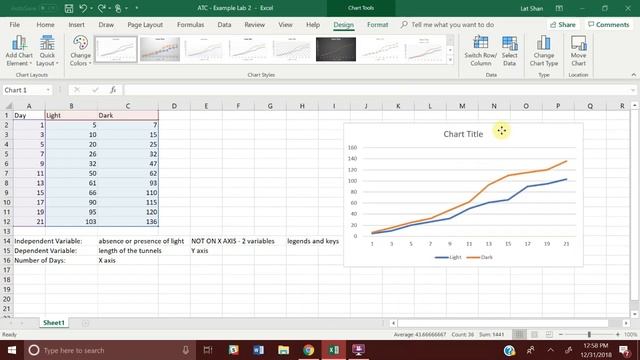Toggle the AutoSave switch
The height and width of the screenshot is (360, 640).
click(48, 8)
